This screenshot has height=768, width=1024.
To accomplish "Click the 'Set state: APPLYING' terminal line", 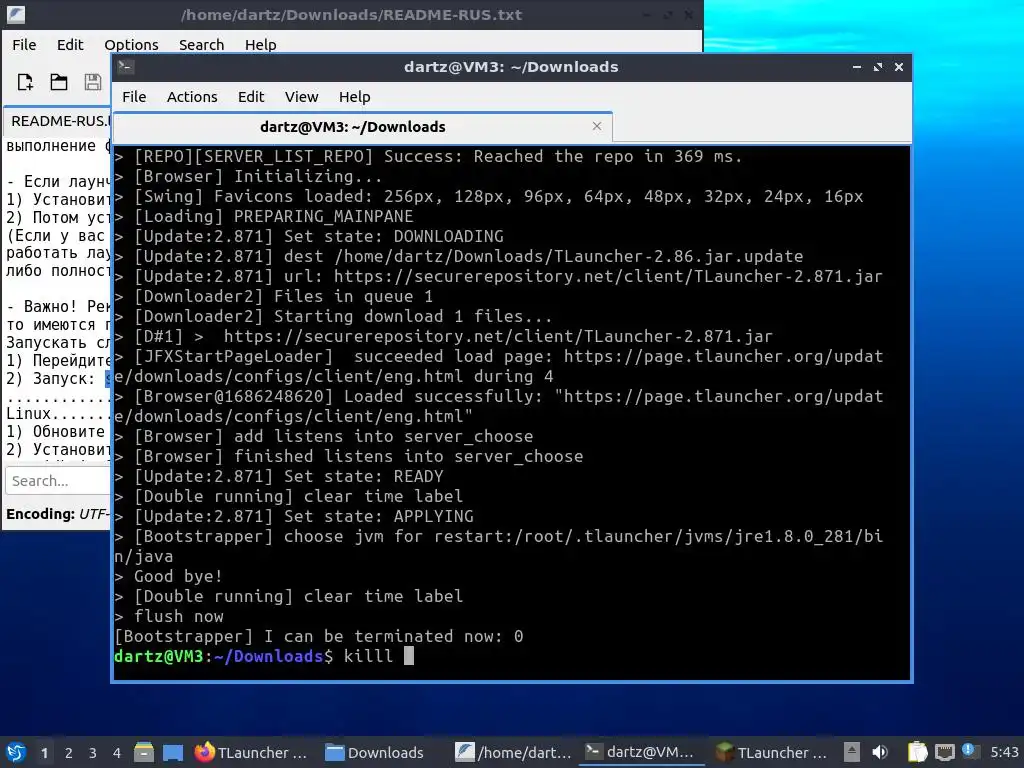I will pos(294,516).
